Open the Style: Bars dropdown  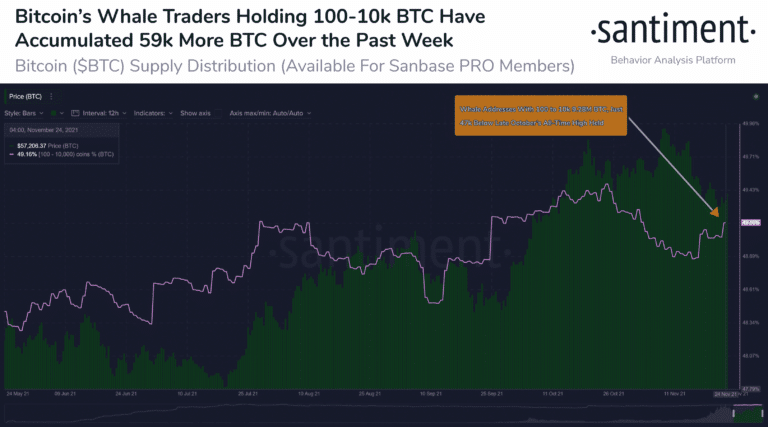click(25, 113)
